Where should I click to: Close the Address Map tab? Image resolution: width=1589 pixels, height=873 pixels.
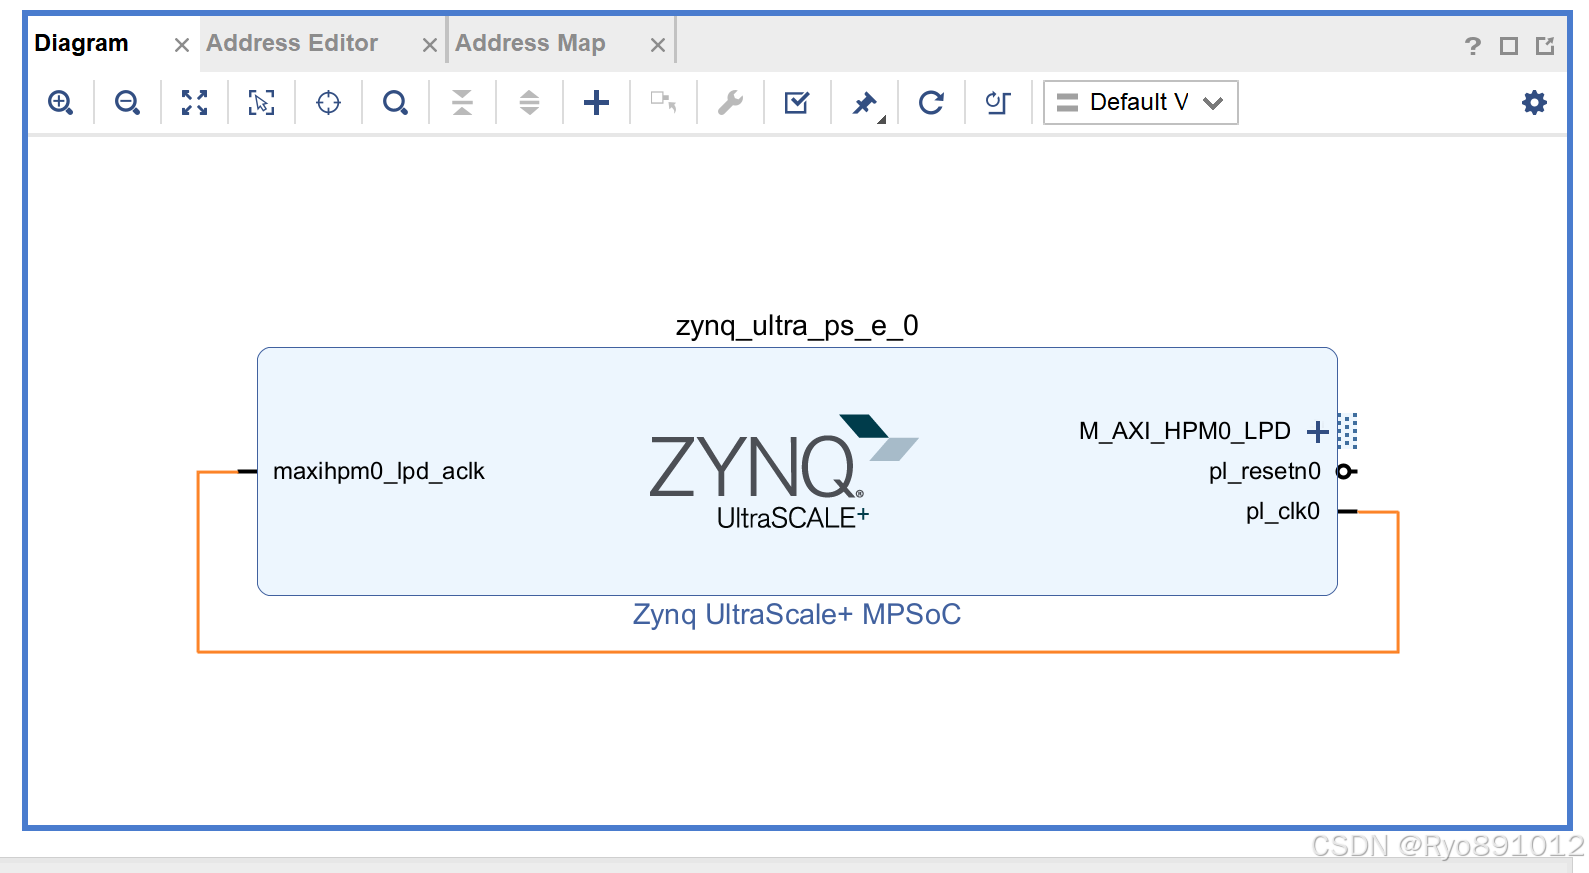coord(658,45)
